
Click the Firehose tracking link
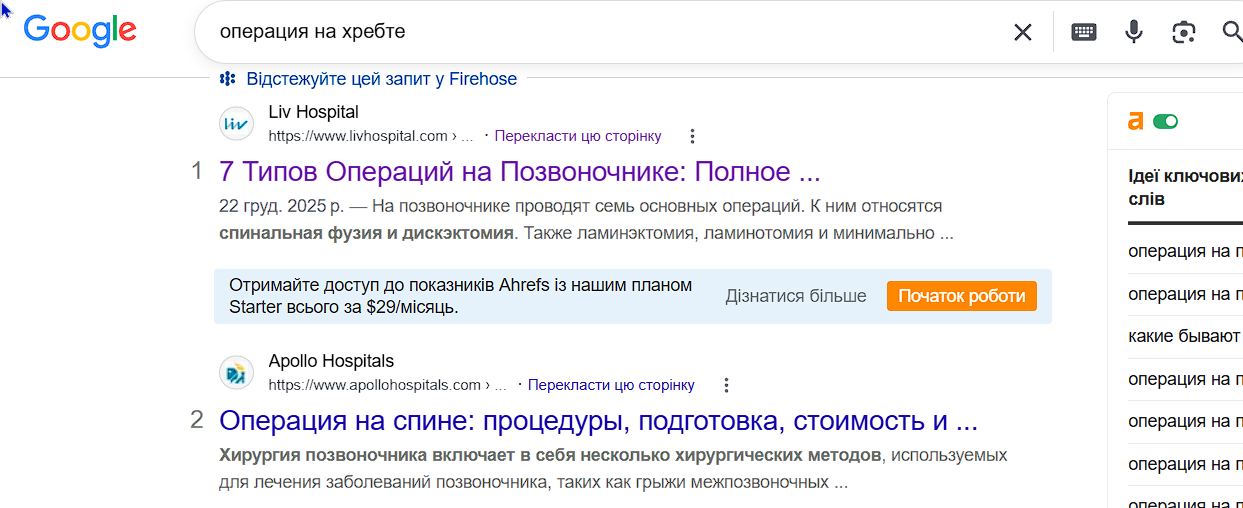pyautogui.click(x=381, y=79)
